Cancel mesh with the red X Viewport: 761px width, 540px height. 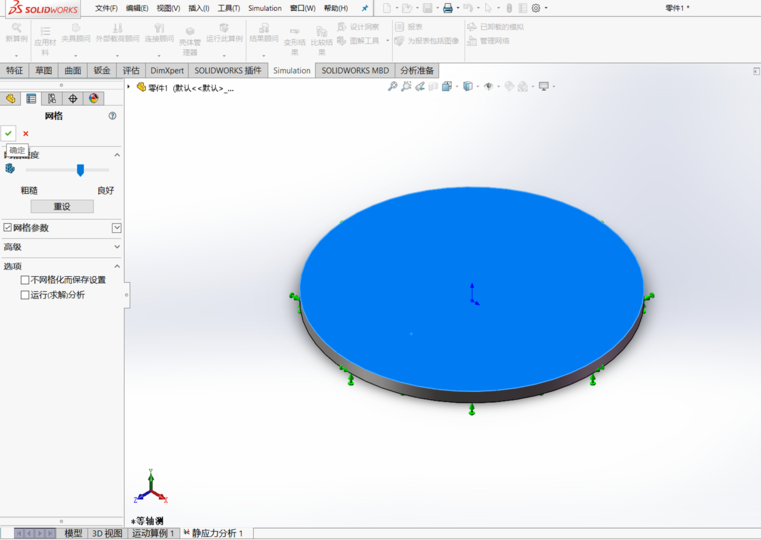click(x=26, y=133)
